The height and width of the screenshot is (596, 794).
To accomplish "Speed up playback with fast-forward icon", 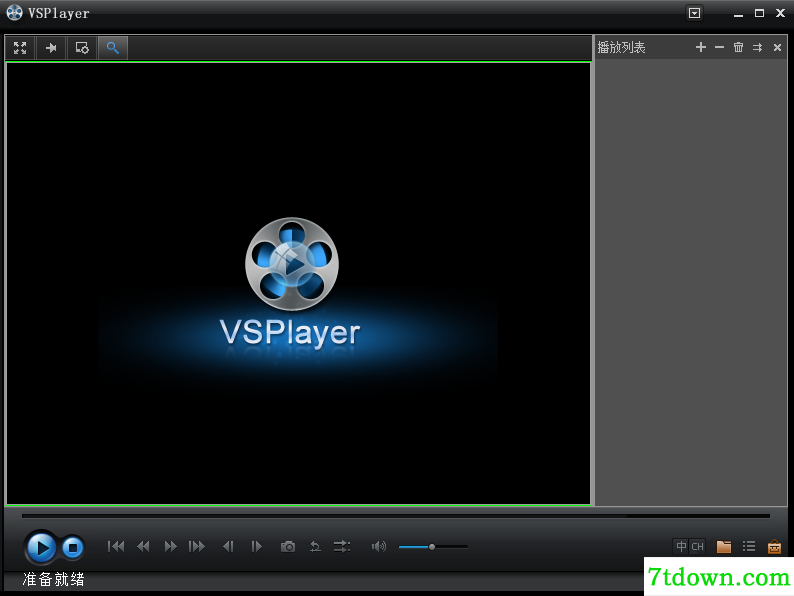I will tap(171, 546).
